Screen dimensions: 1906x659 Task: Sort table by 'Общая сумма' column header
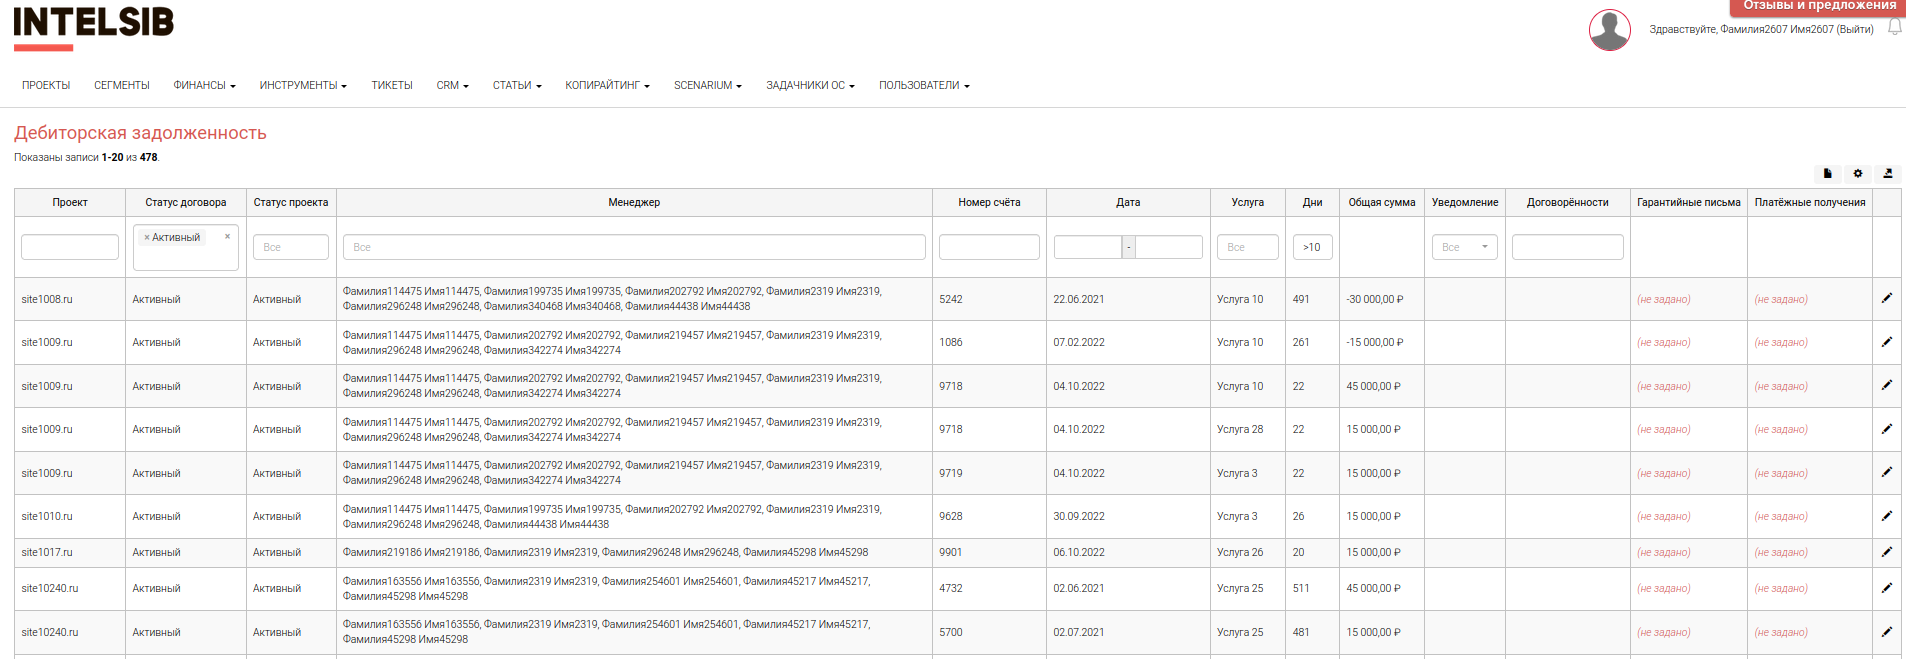(x=1381, y=202)
